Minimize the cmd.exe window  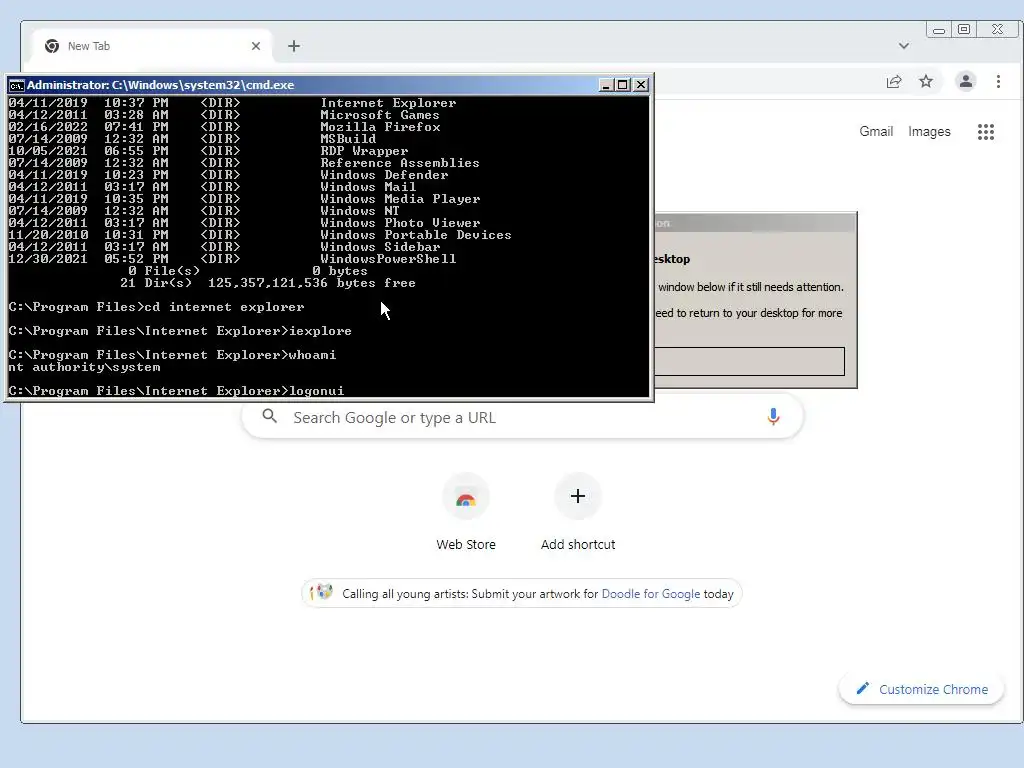606,85
